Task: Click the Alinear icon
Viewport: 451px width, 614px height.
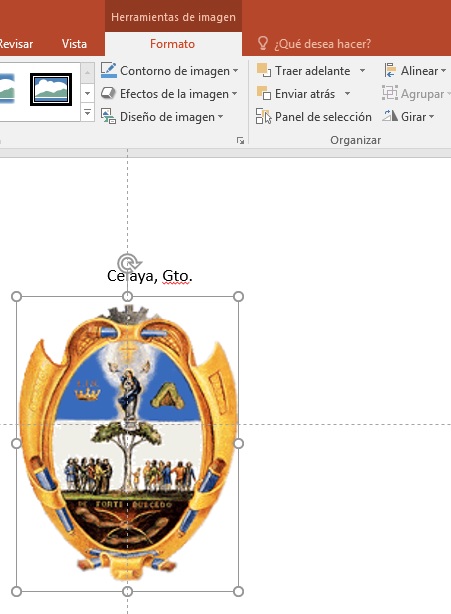Action: pos(390,70)
